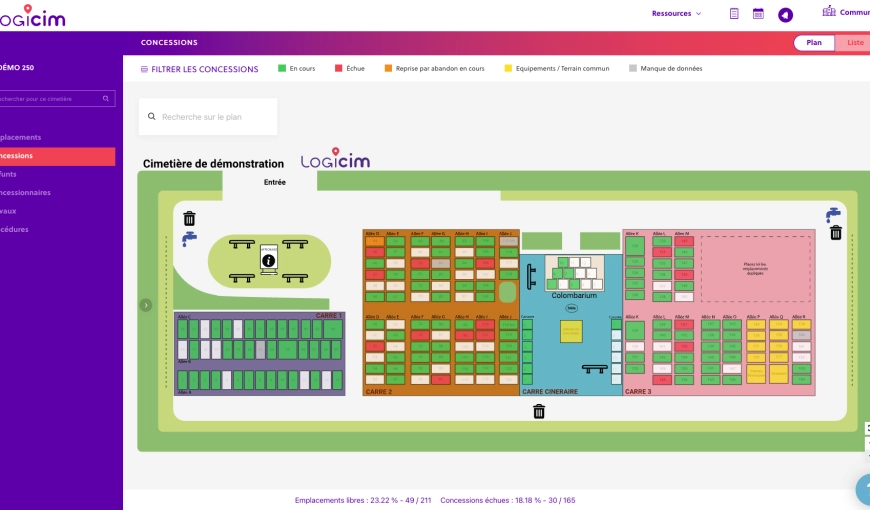
Task: Click the vertical bench icon left of Colombarium
Action: point(531,276)
